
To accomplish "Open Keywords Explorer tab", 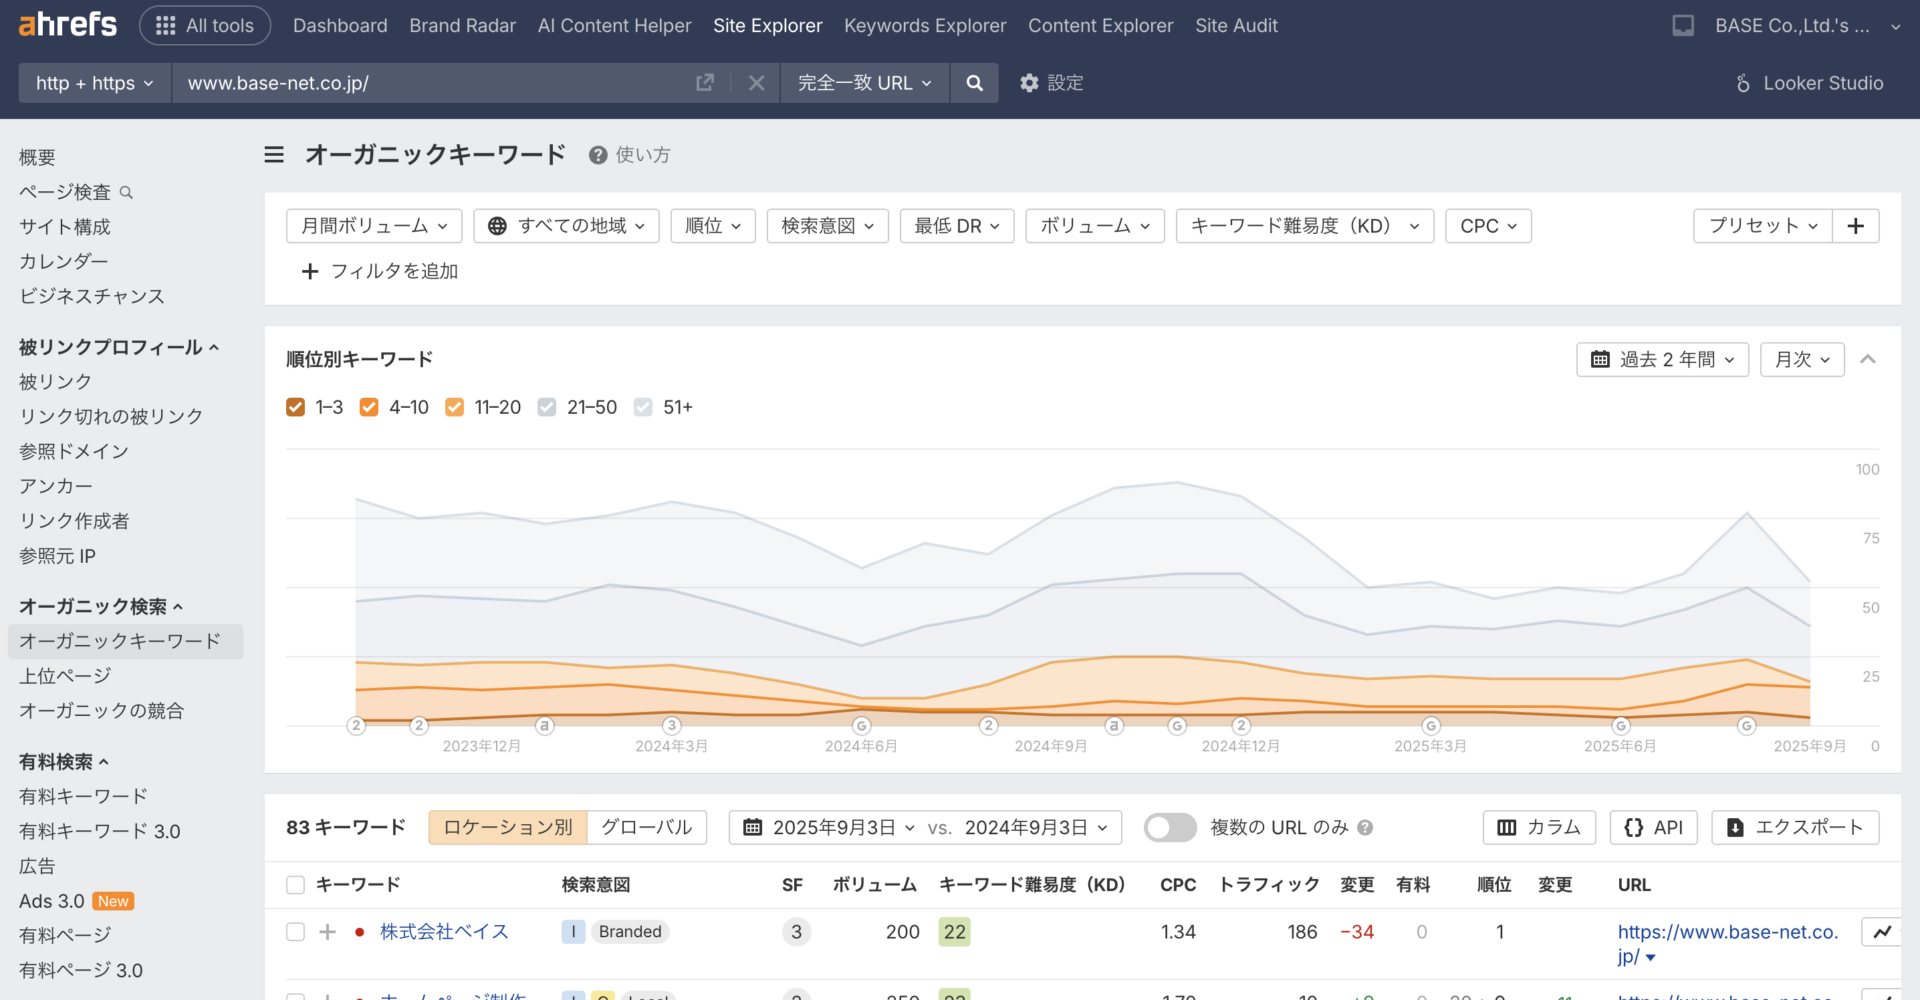I will [925, 25].
